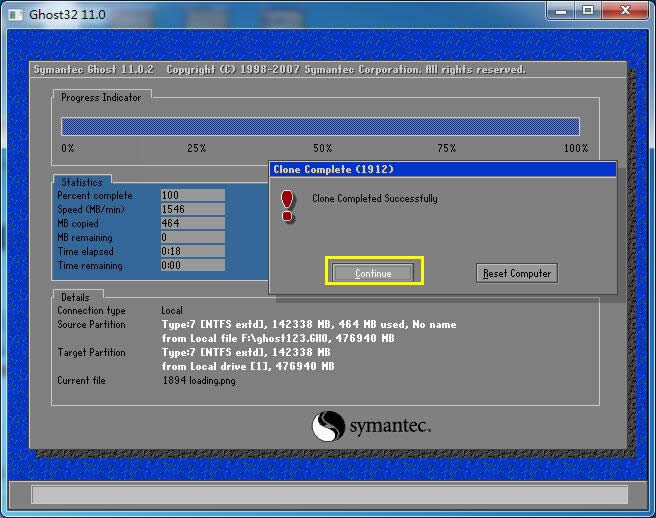Select the Time elapsed value field
The height and width of the screenshot is (518, 656).
[x=192, y=252]
